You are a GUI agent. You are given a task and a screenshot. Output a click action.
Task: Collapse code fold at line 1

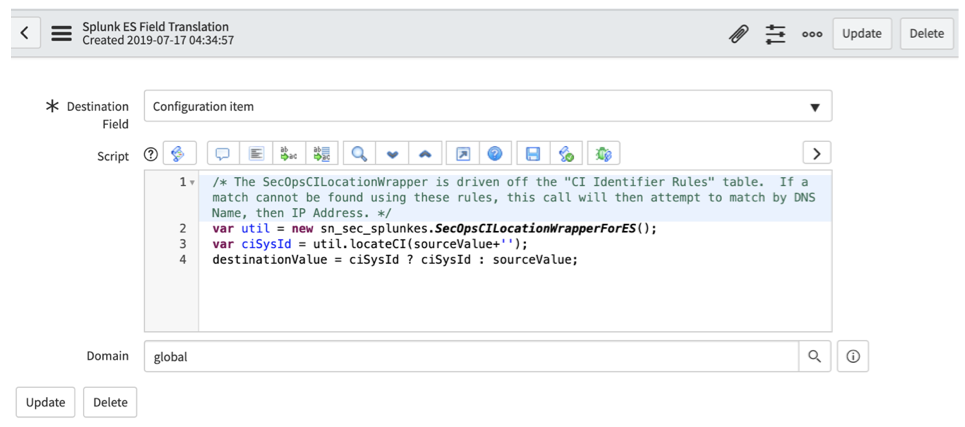click(191, 183)
